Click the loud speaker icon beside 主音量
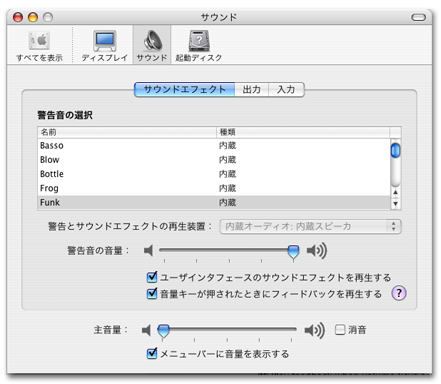 pos(314,330)
